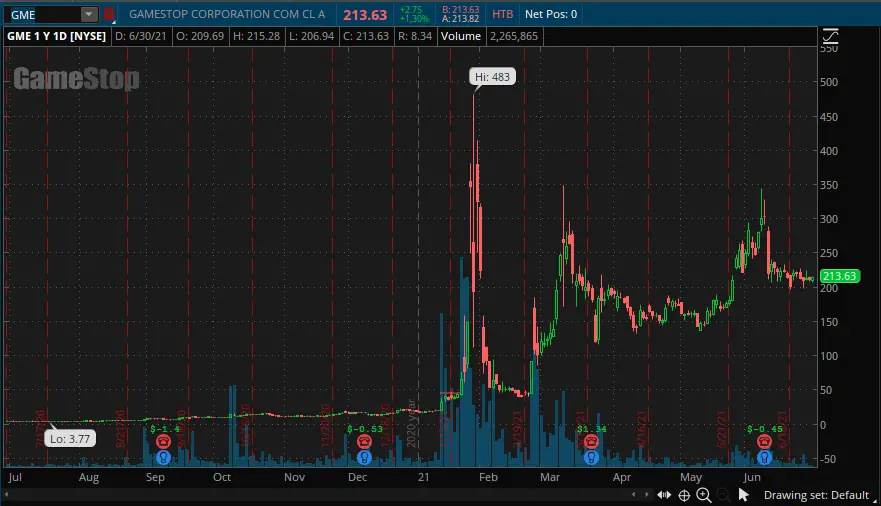Viewport: 881px width, 506px height.
Task: Click the R: 8.34 range cell
Action: tap(415, 36)
